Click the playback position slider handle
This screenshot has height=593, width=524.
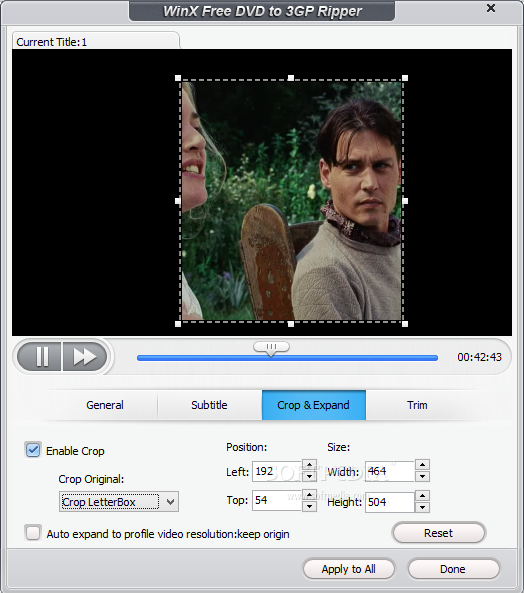pos(271,348)
